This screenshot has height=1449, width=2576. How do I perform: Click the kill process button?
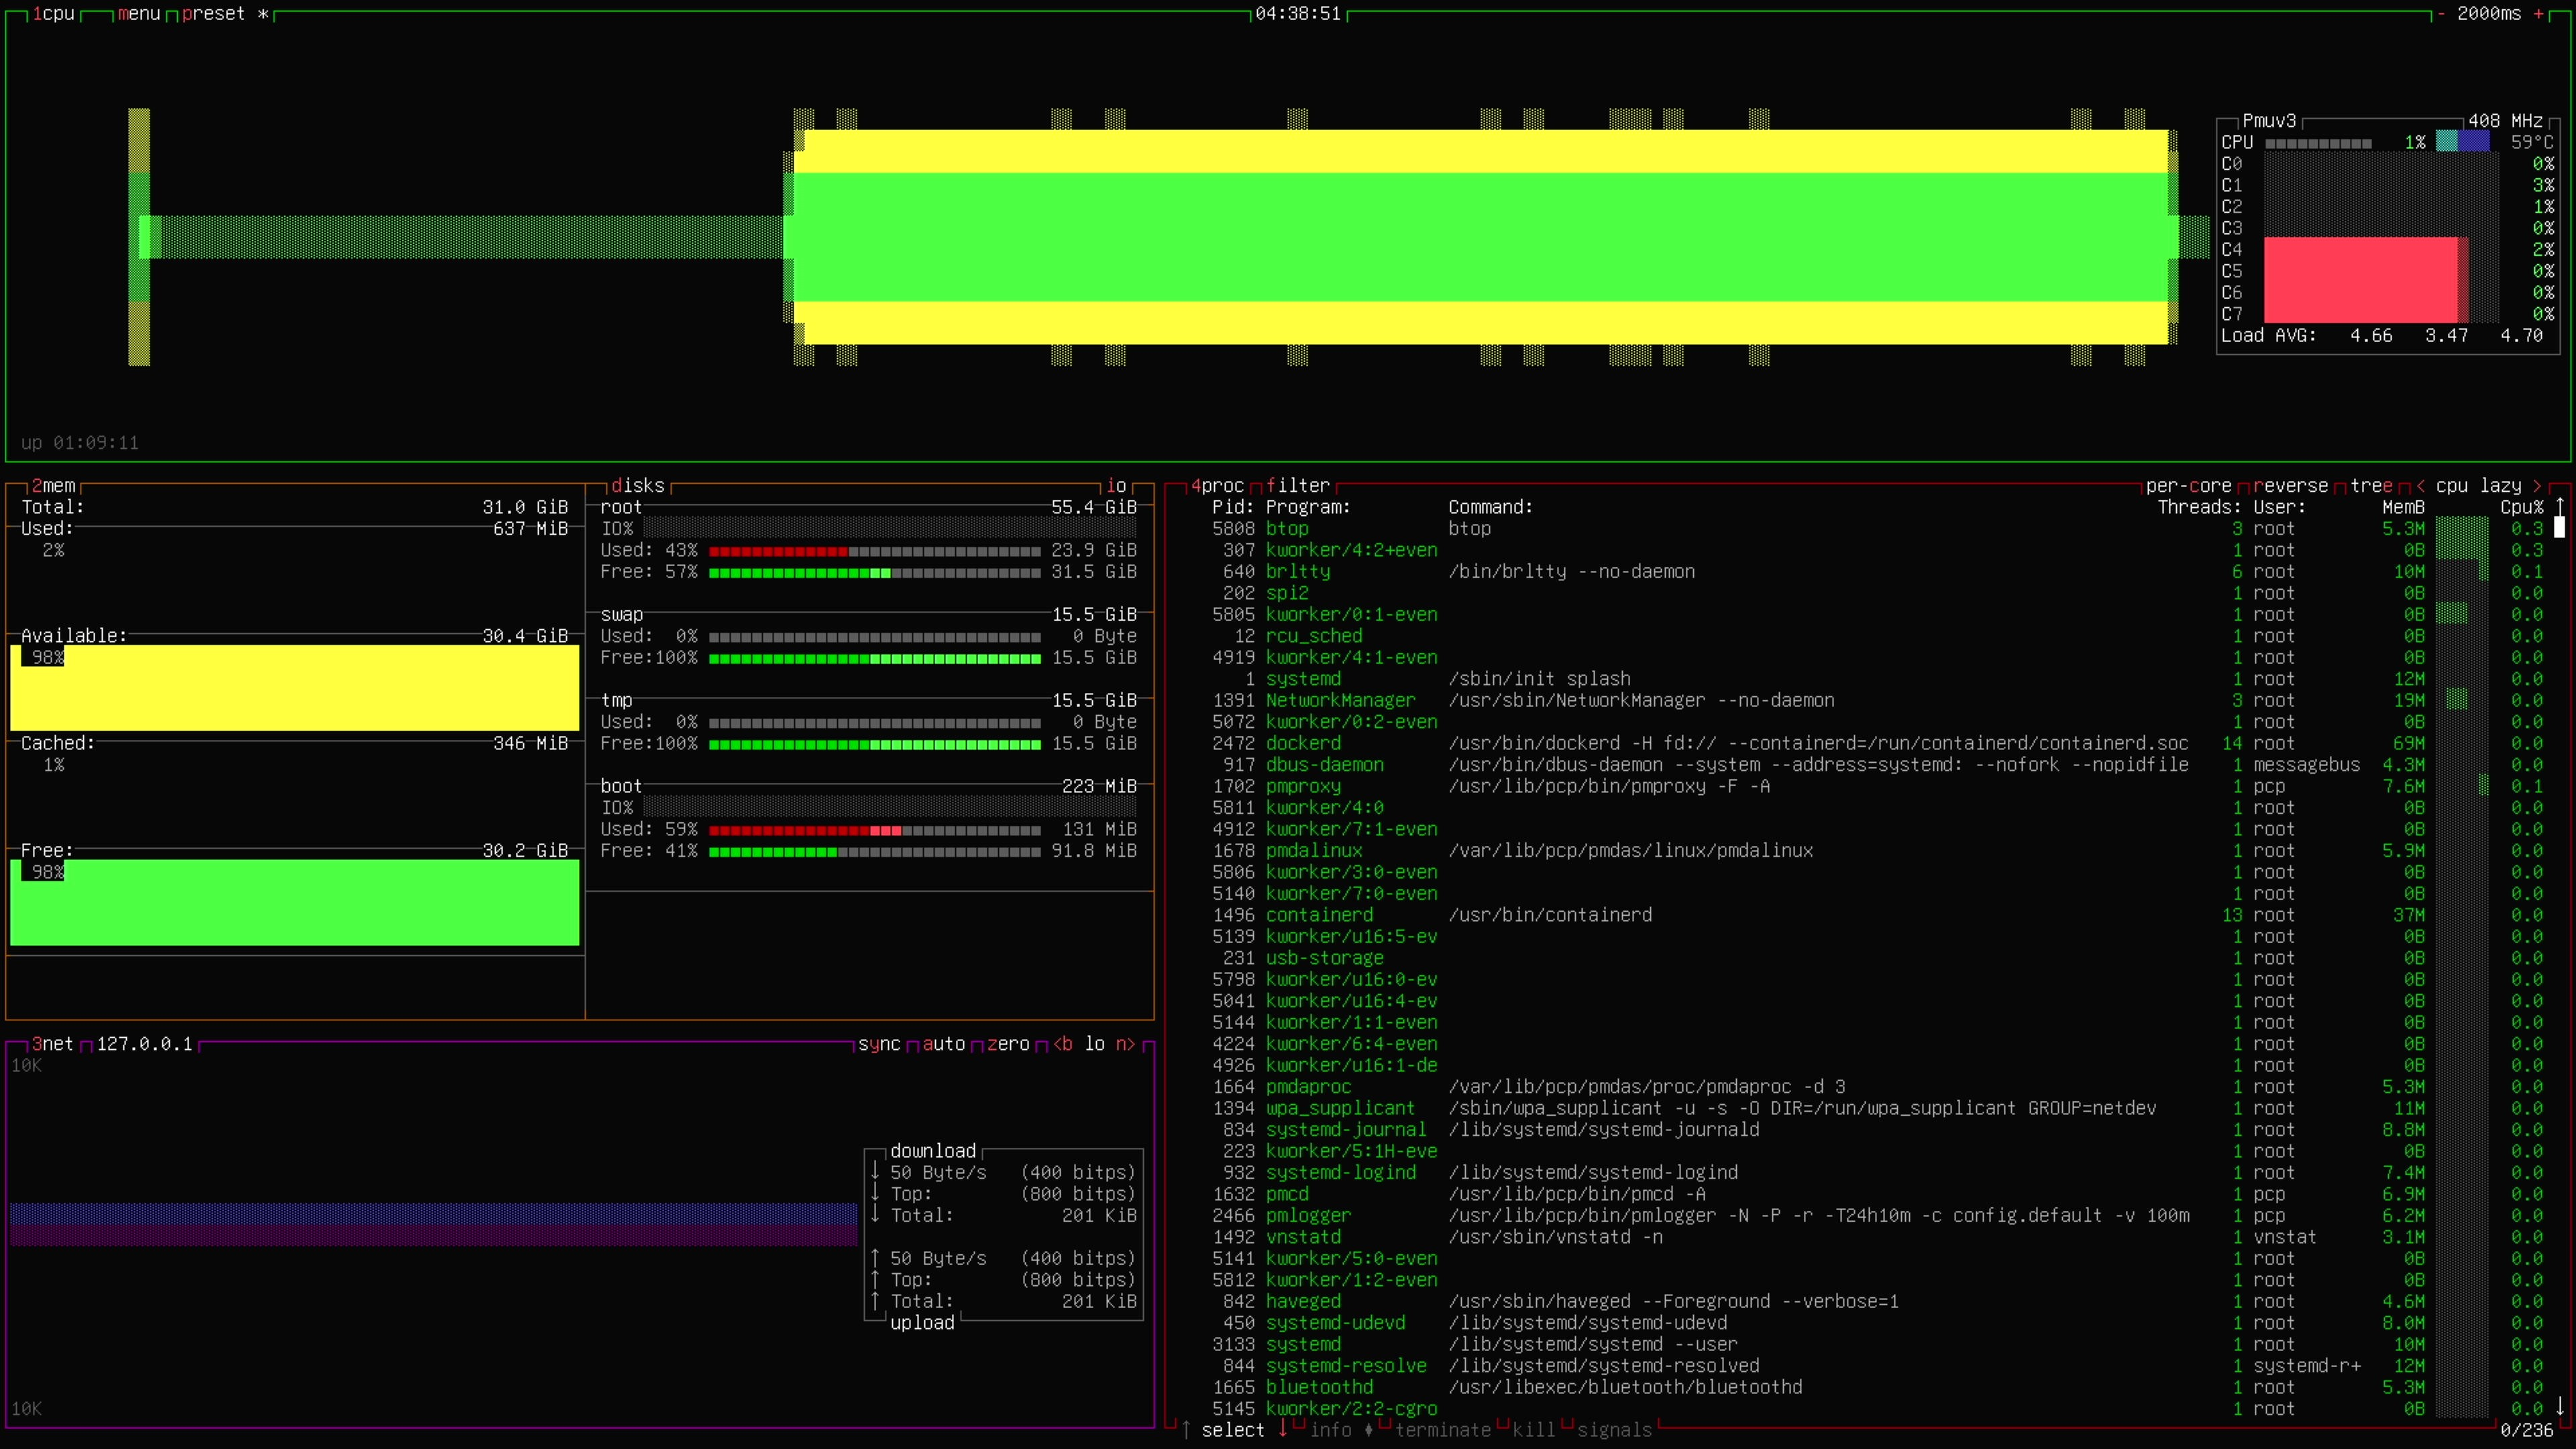[x=1534, y=1430]
